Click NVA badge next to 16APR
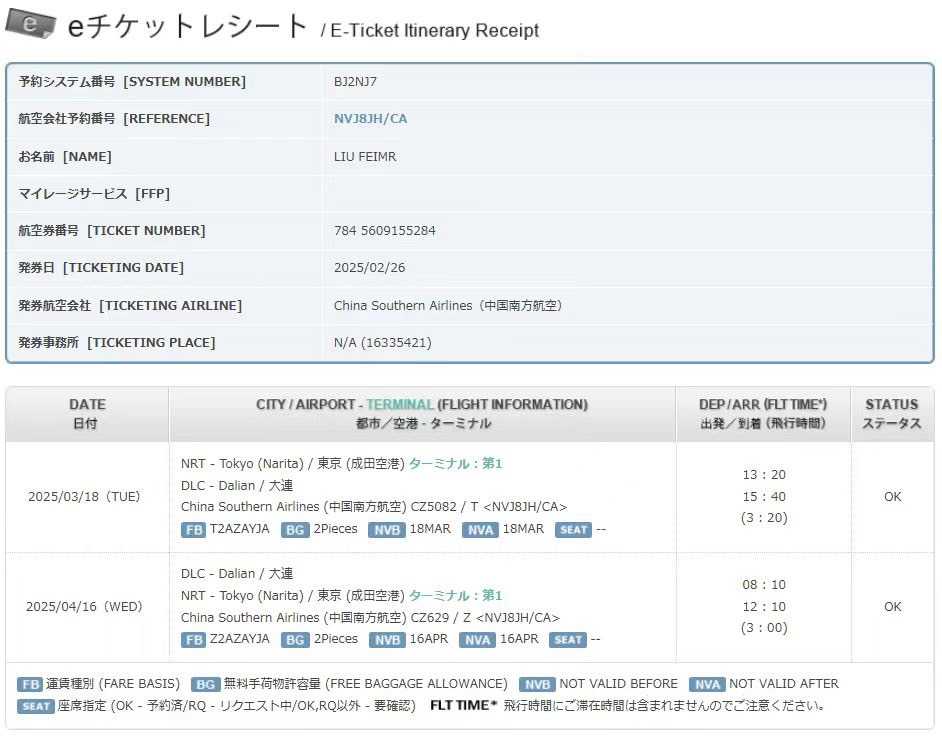 point(478,639)
